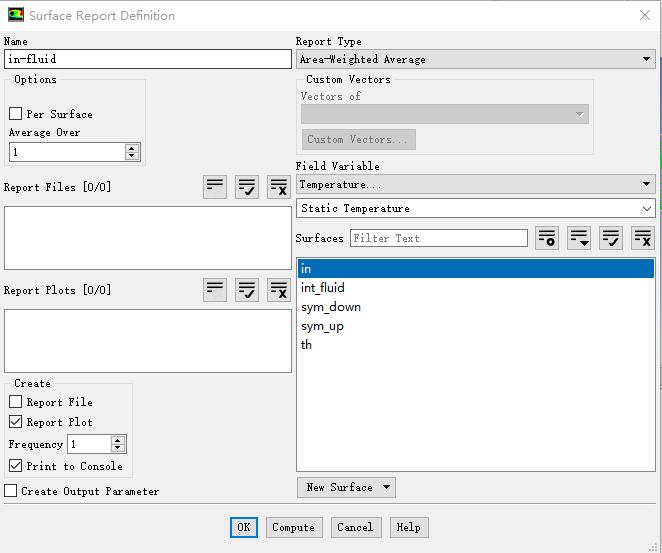662x553 pixels.
Task: Toggle tree view for Report Files list
Action: [215, 187]
